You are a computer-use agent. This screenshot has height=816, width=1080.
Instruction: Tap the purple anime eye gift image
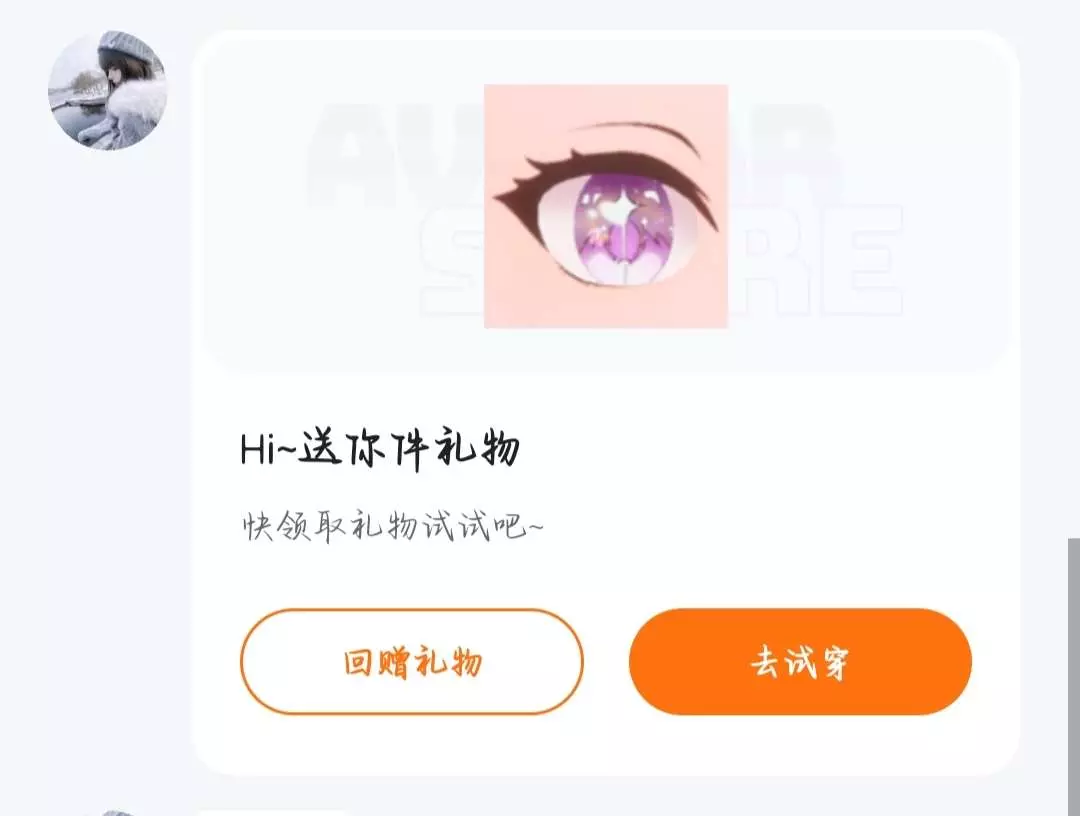(x=606, y=206)
